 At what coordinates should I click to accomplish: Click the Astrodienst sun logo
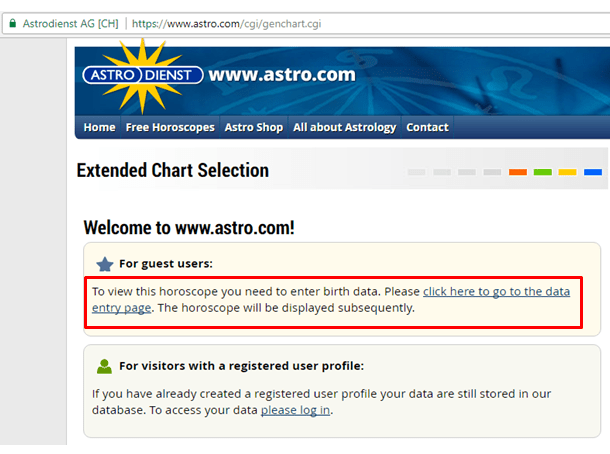click(143, 75)
